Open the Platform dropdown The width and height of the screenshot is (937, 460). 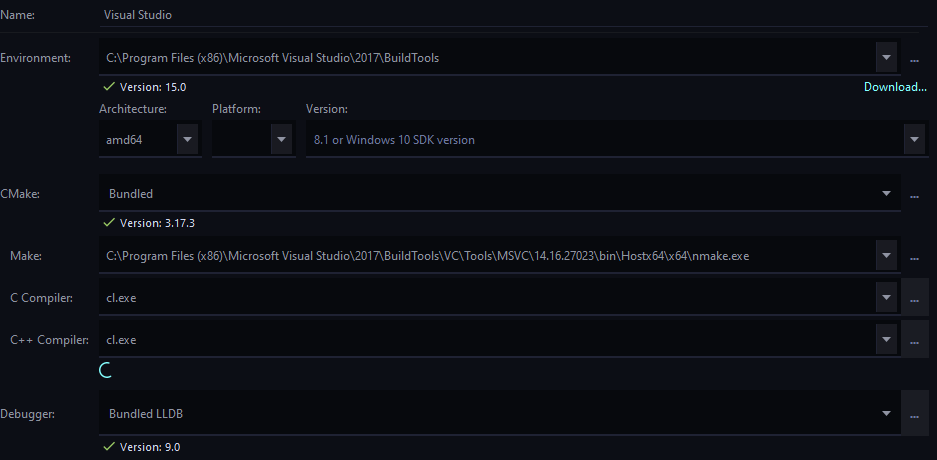pyautogui.click(x=281, y=140)
